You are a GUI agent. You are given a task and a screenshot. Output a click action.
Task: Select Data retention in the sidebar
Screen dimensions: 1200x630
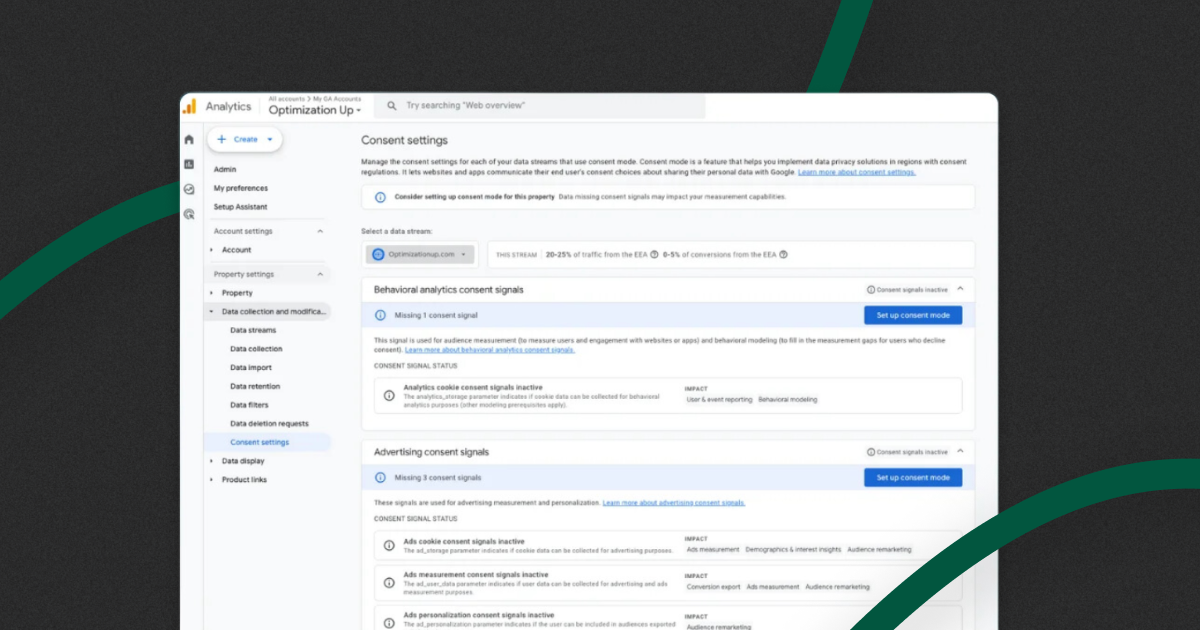(x=255, y=386)
